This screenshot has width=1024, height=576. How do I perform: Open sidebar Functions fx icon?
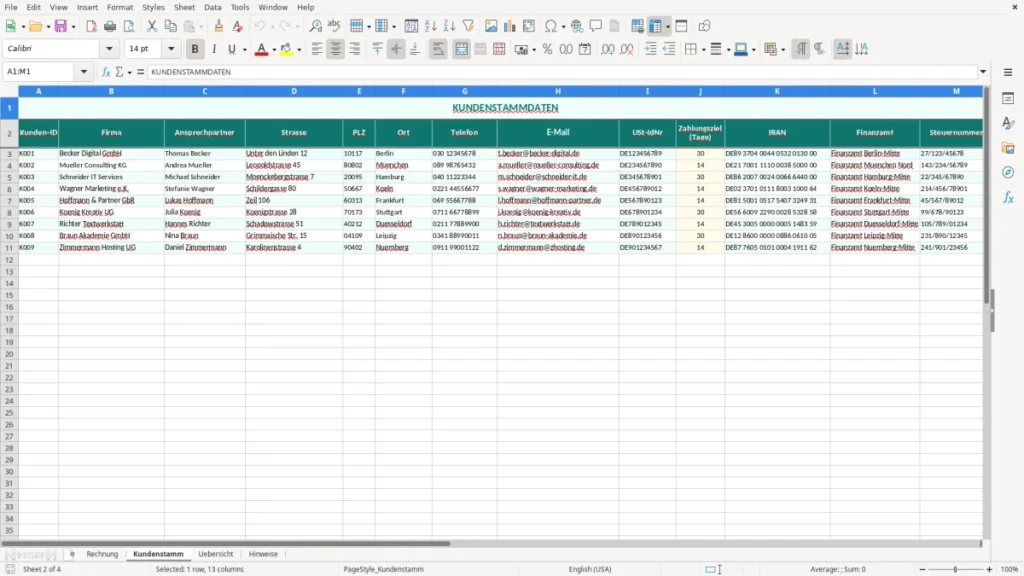[1008, 197]
